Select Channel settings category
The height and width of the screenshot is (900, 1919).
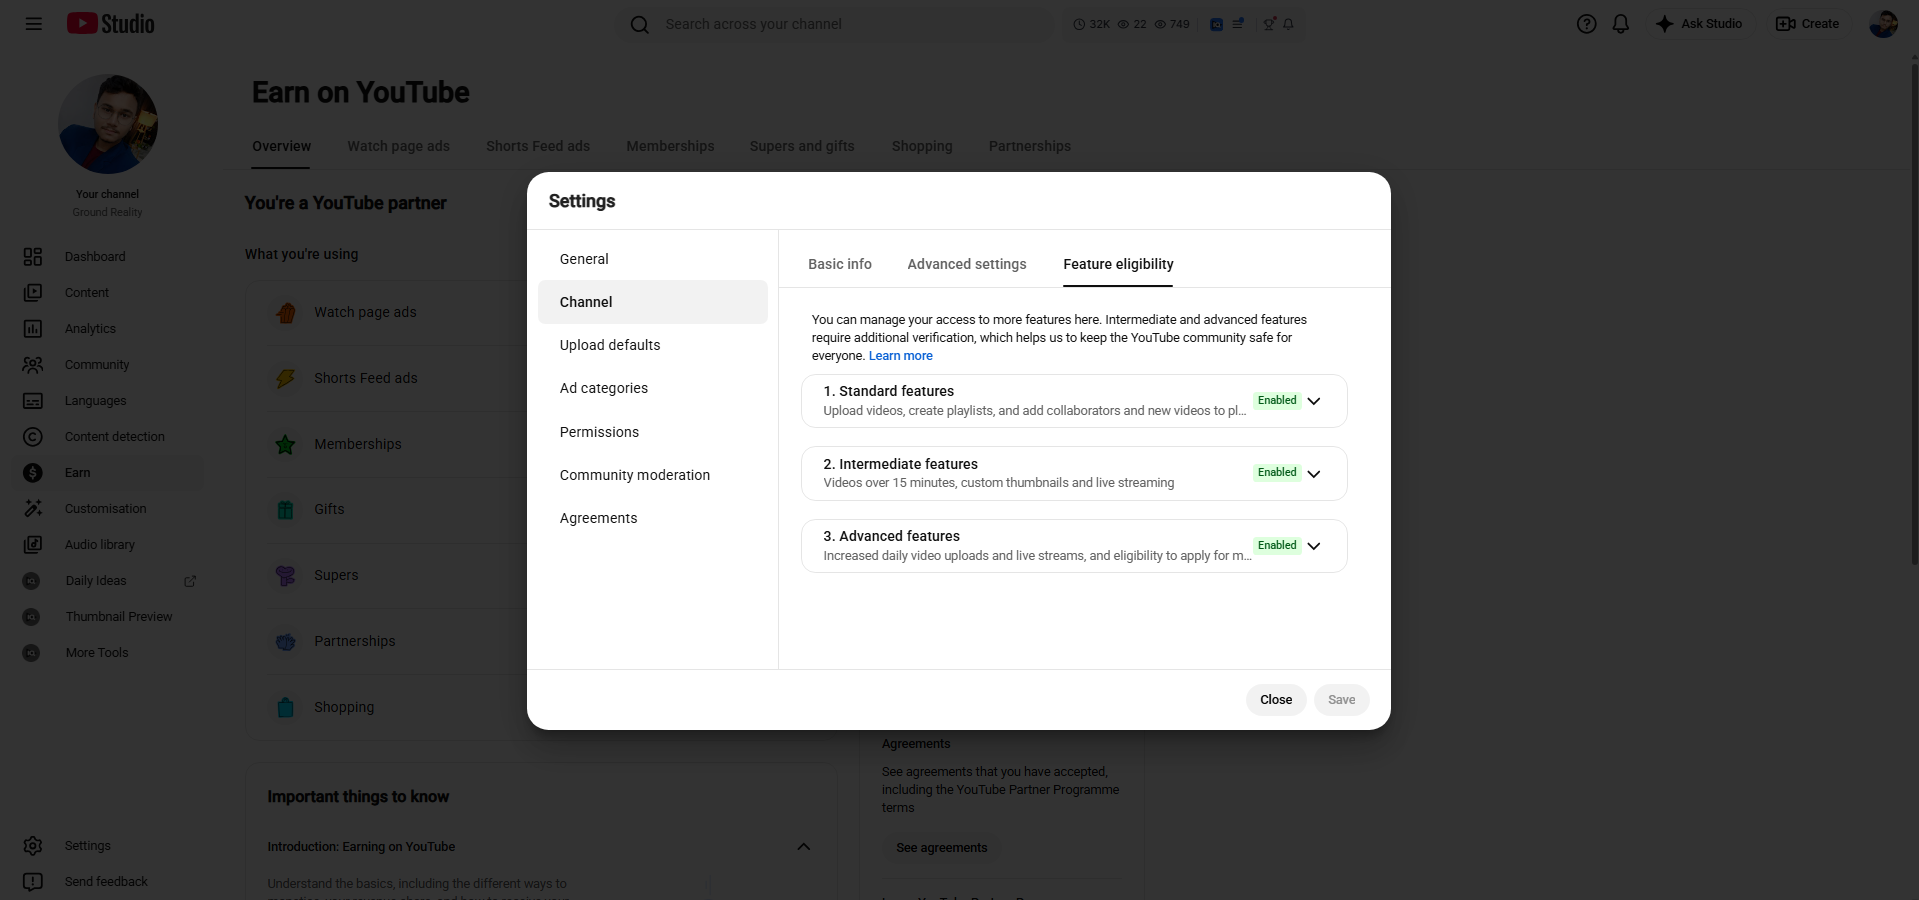[x=653, y=302]
